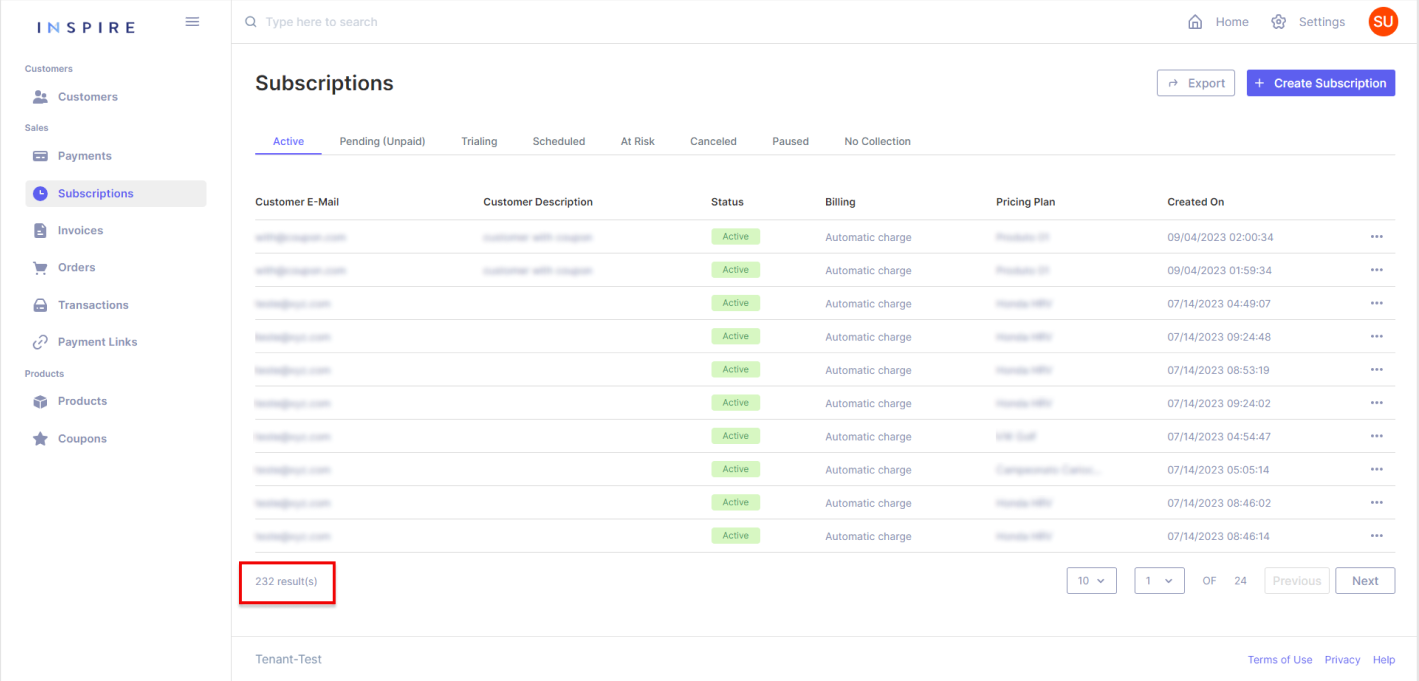Go to the Next page

(1365, 581)
